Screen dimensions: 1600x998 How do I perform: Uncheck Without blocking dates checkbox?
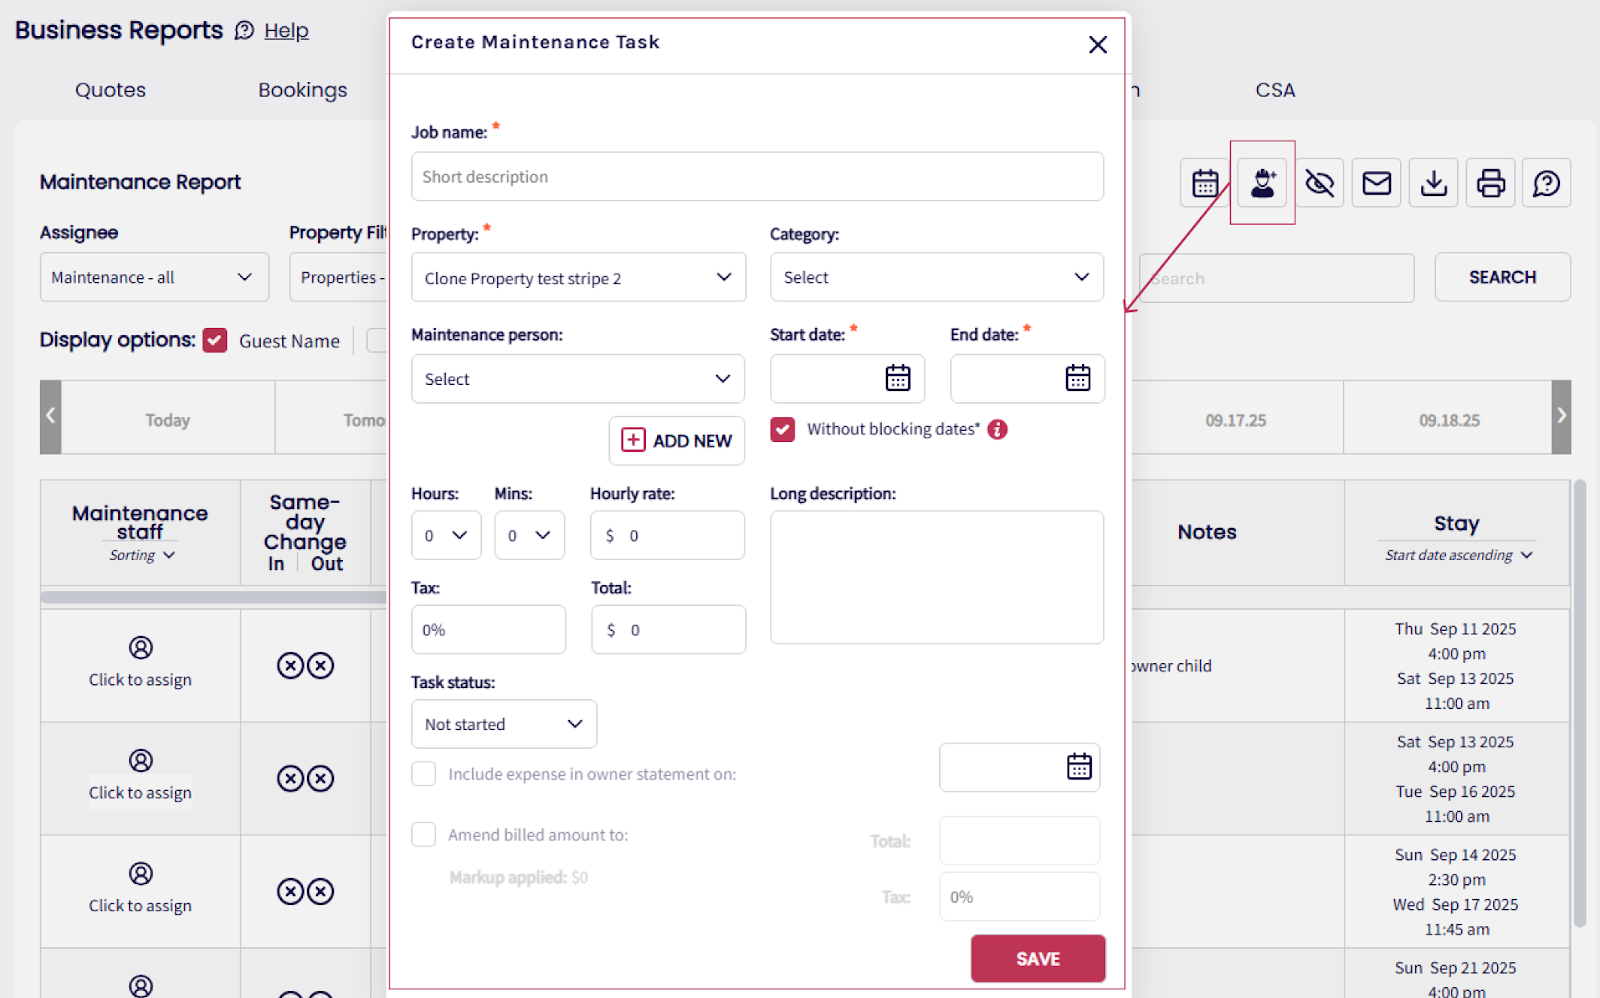[x=783, y=429]
